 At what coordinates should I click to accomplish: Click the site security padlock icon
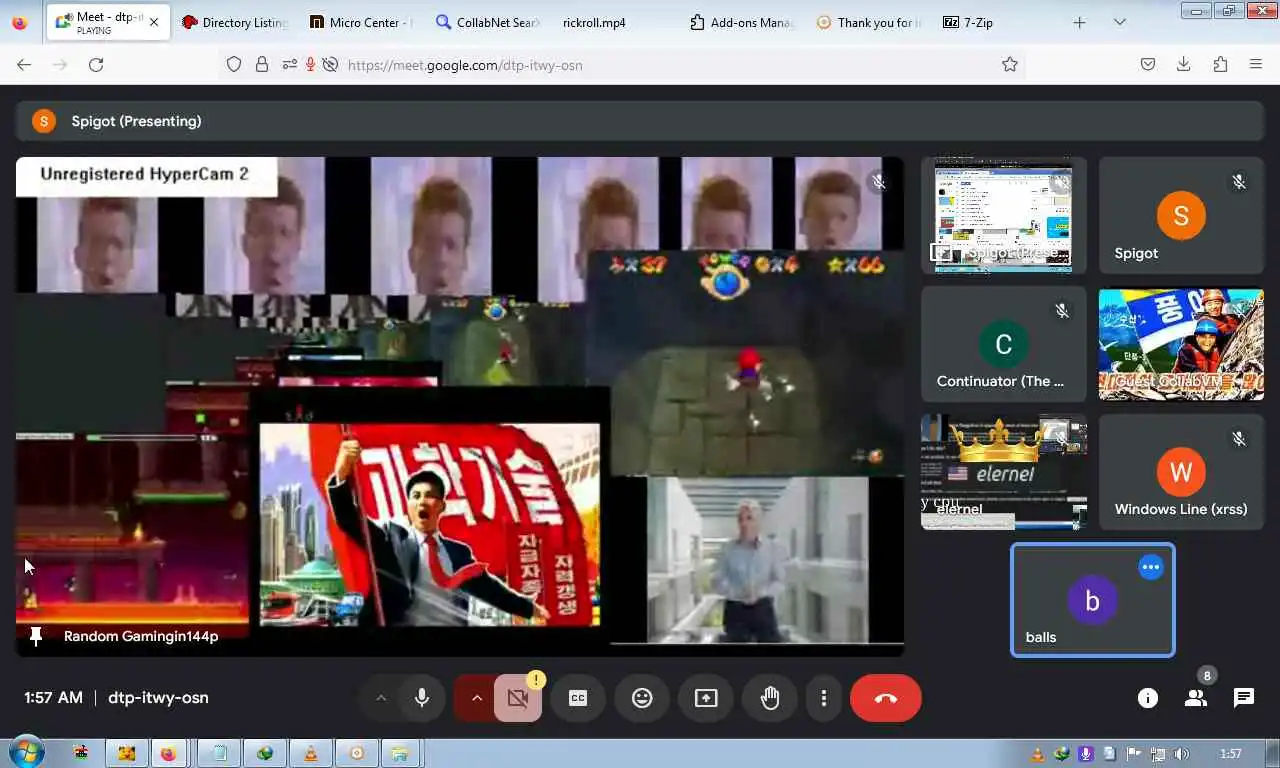[x=262, y=64]
